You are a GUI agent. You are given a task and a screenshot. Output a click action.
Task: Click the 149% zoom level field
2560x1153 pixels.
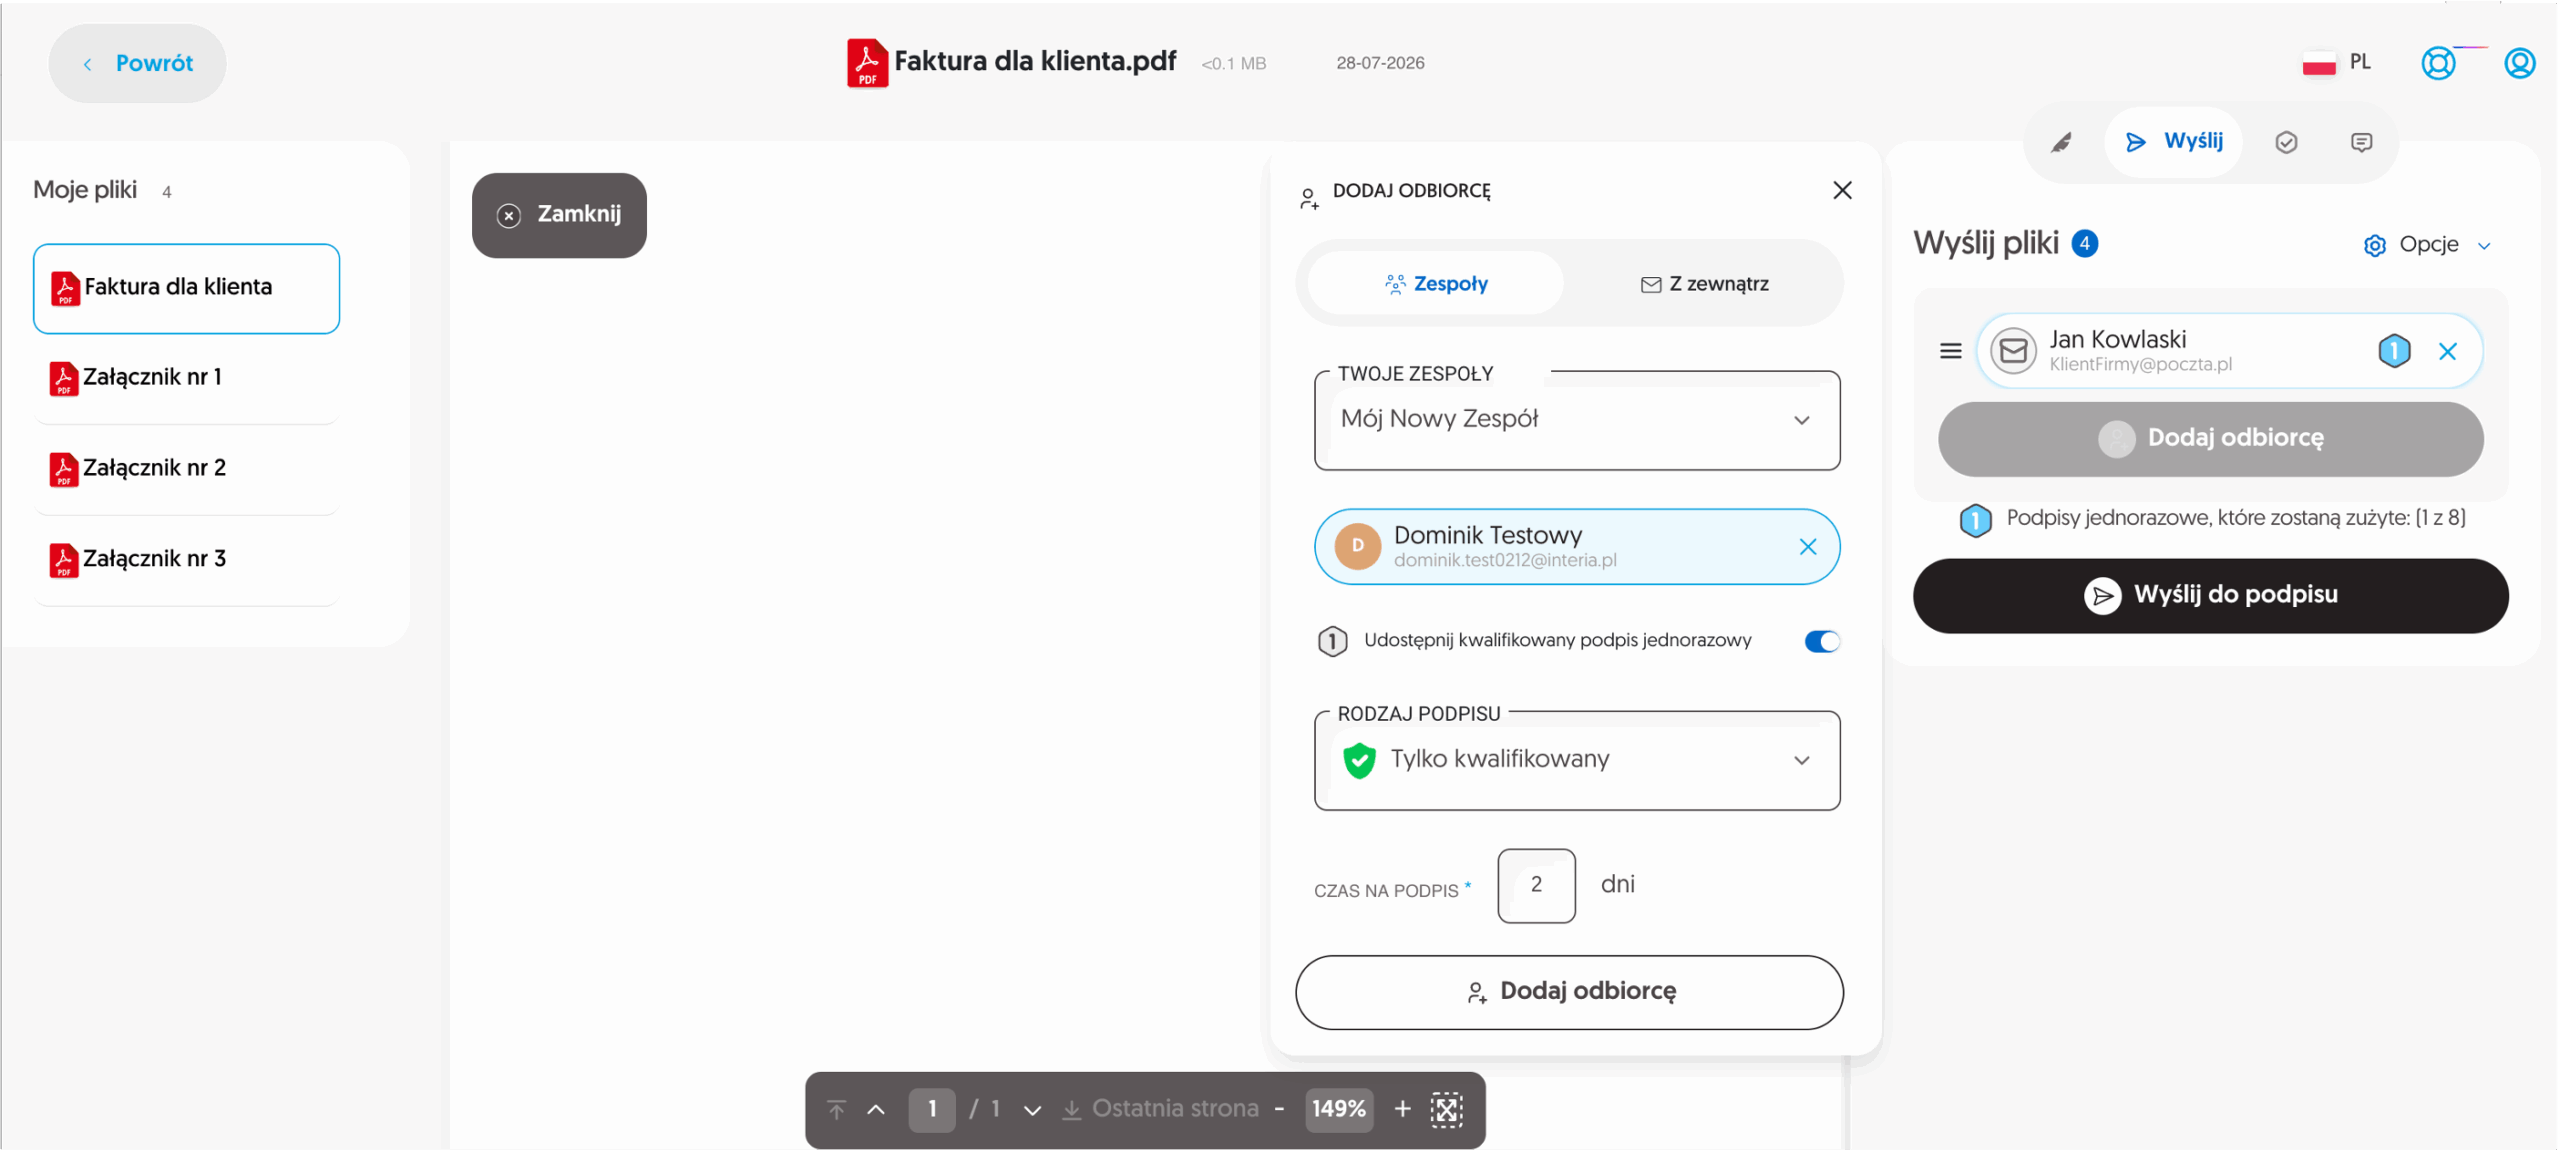coord(1338,1110)
